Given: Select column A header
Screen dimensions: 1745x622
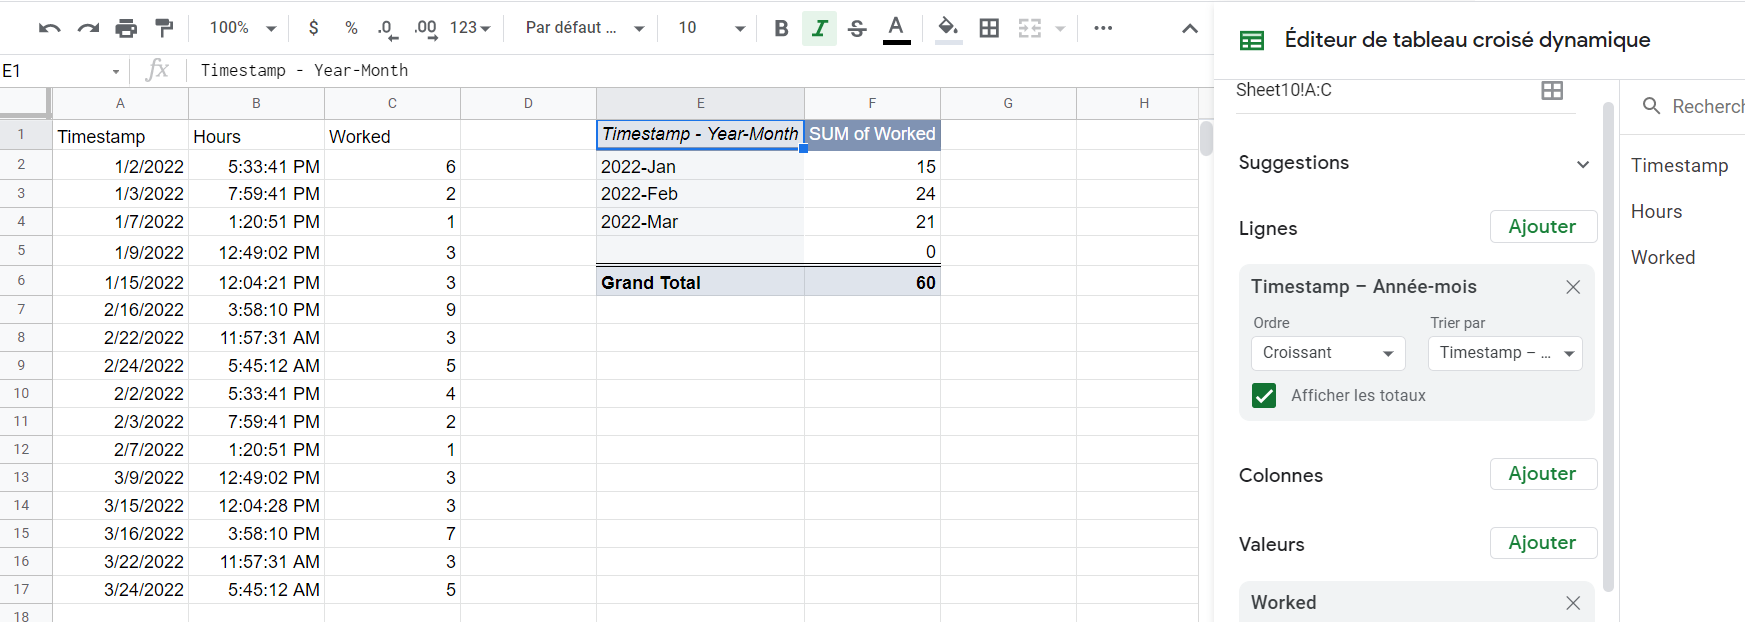Looking at the screenshot, I should [x=120, y=103].
